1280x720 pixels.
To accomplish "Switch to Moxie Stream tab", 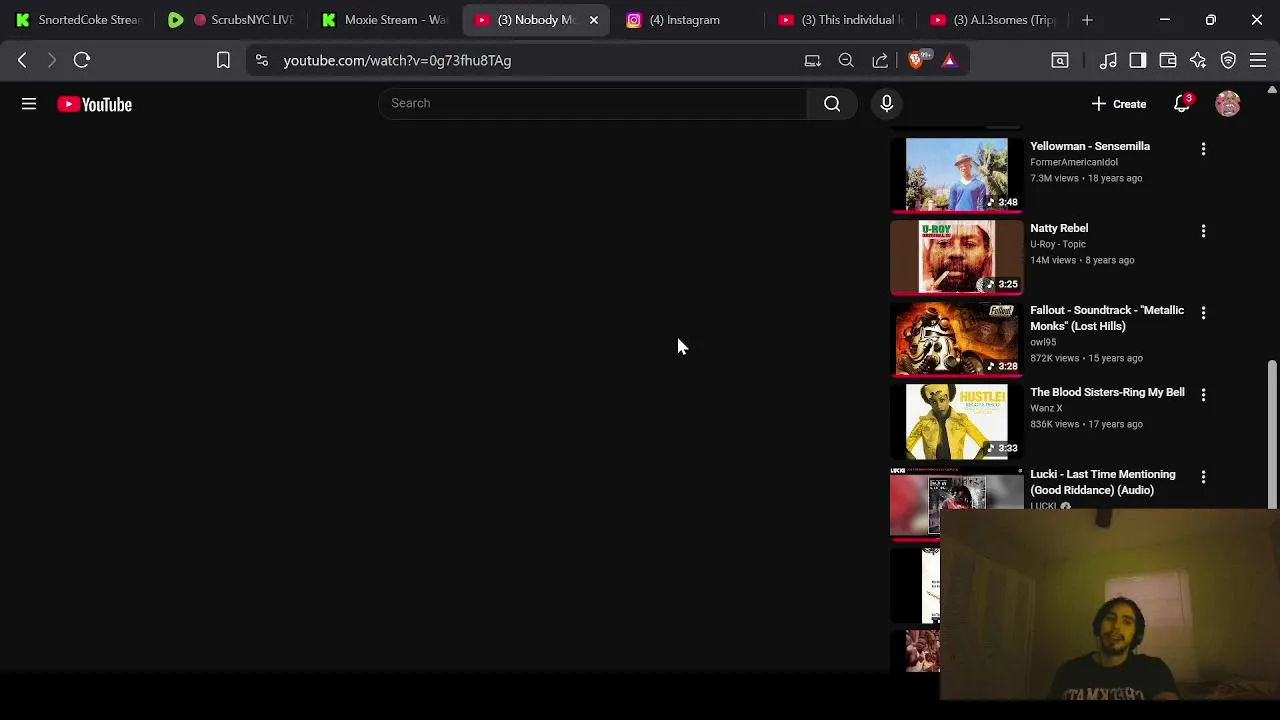I will tap(385, 20).
